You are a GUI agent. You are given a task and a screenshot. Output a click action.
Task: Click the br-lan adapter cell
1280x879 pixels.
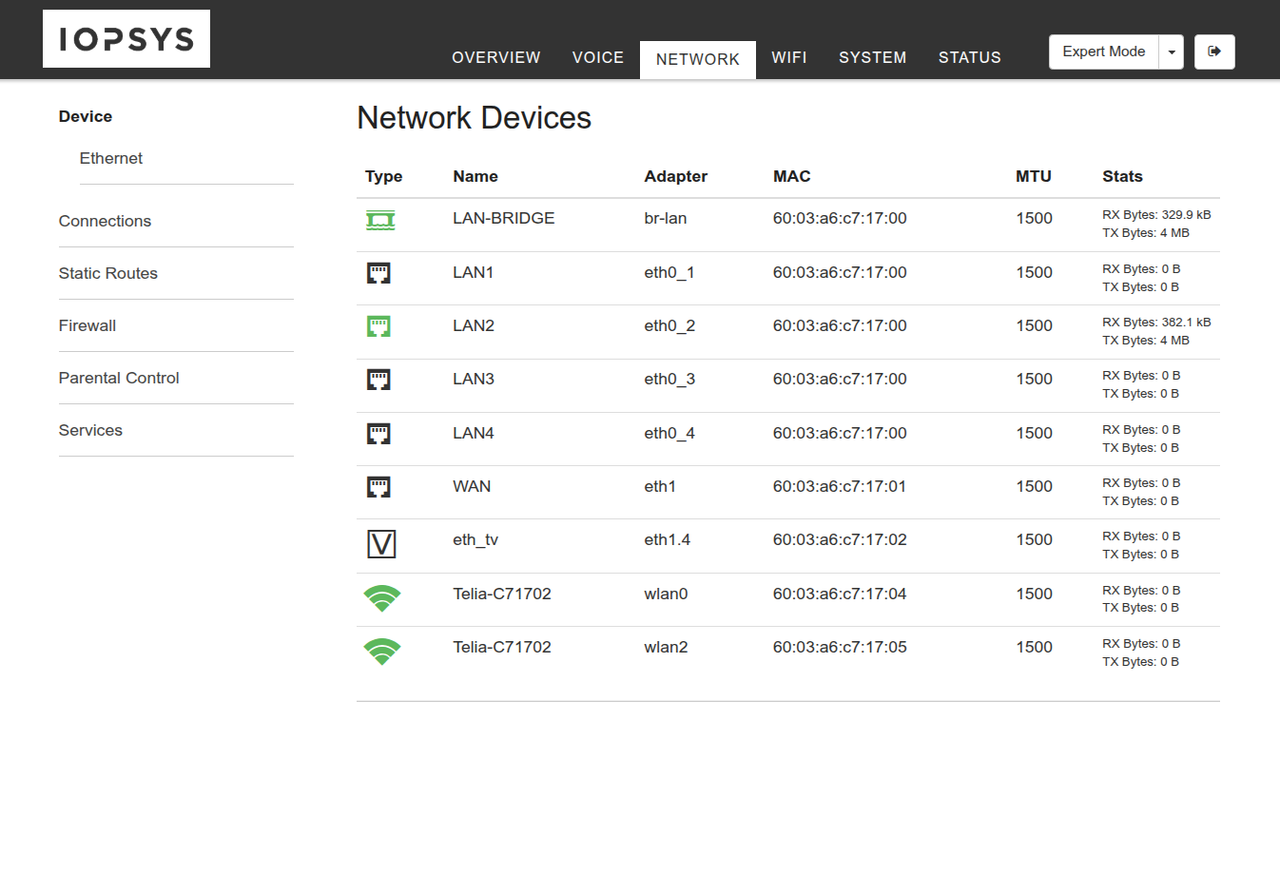pos(665,218)
